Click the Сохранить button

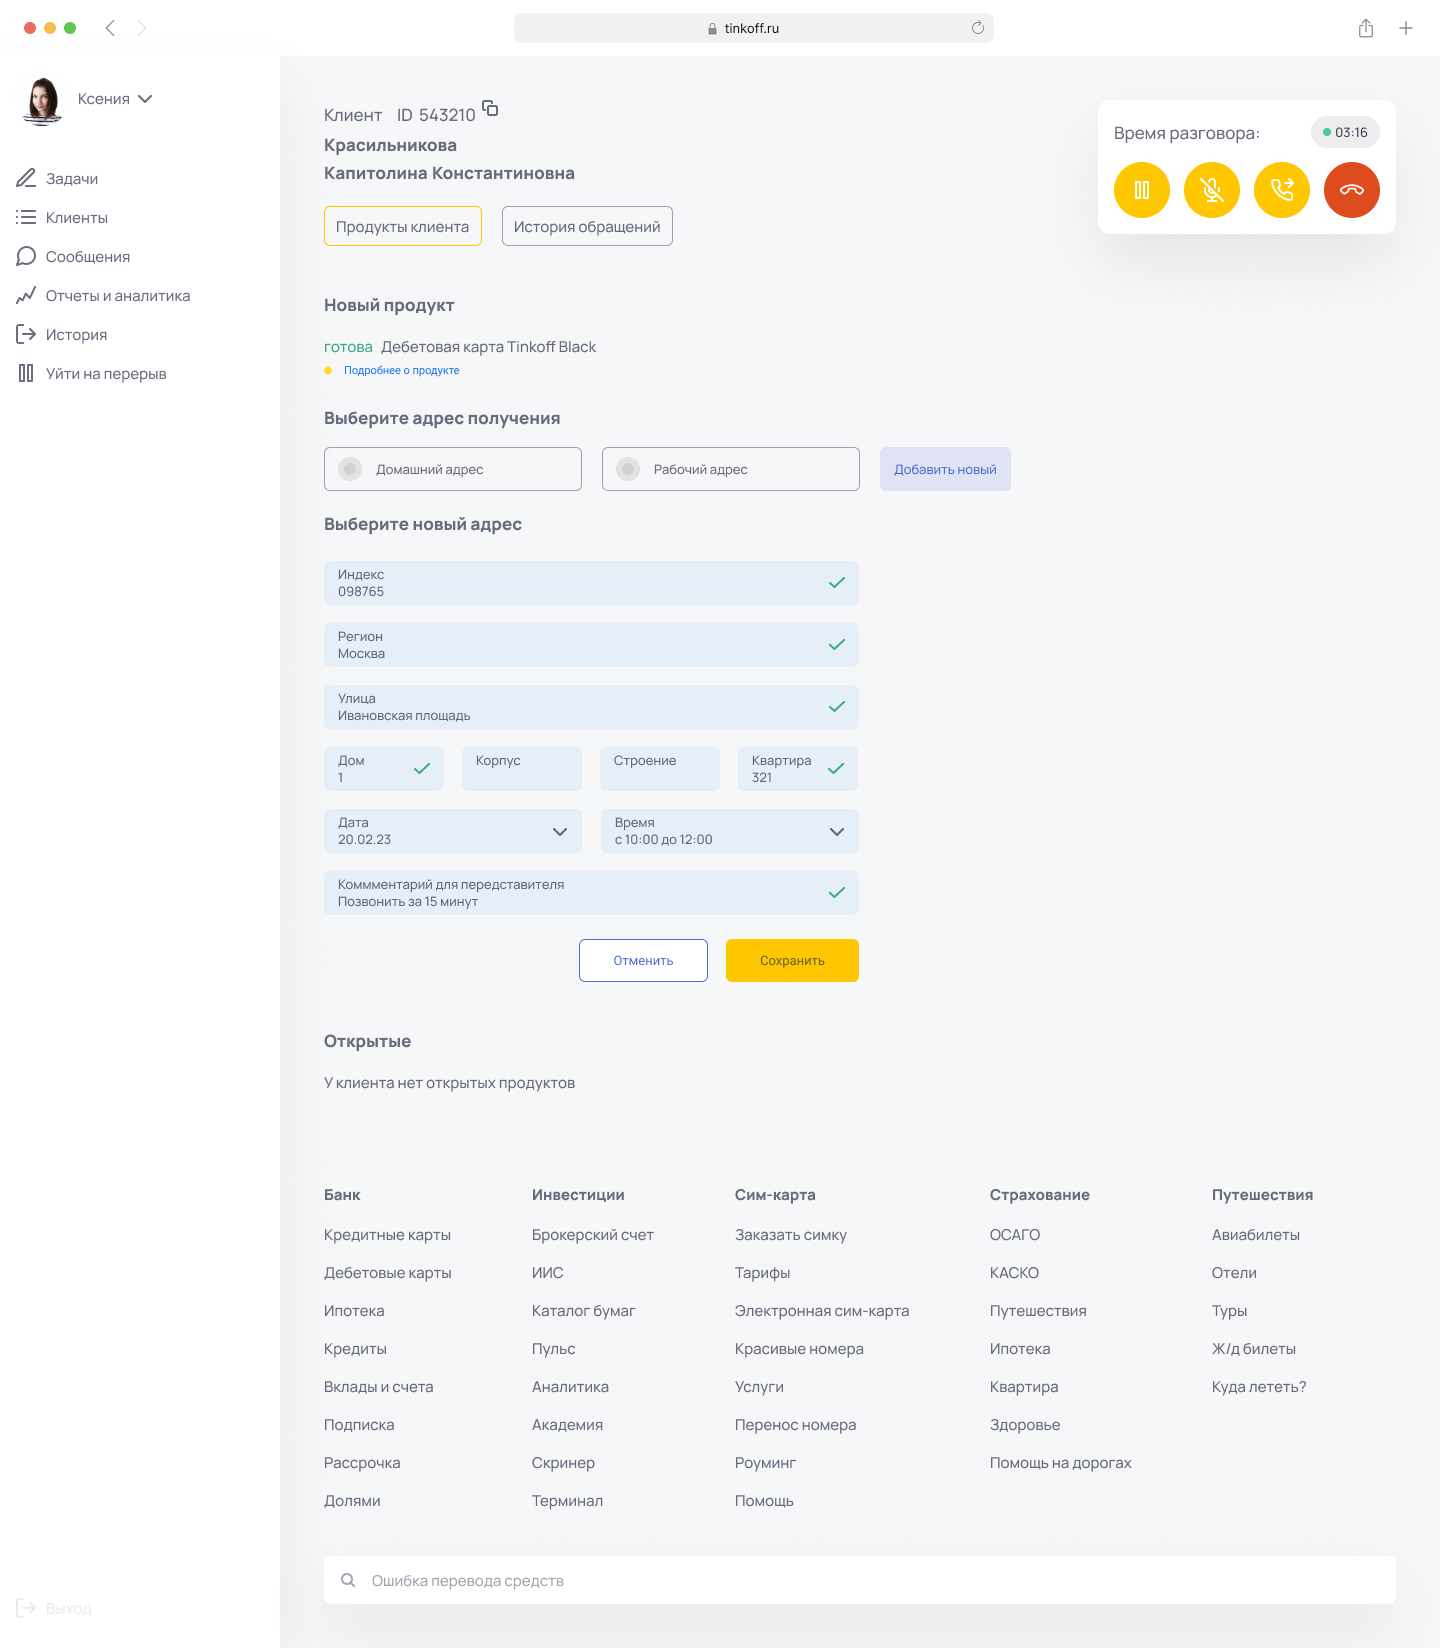point(792,961)
